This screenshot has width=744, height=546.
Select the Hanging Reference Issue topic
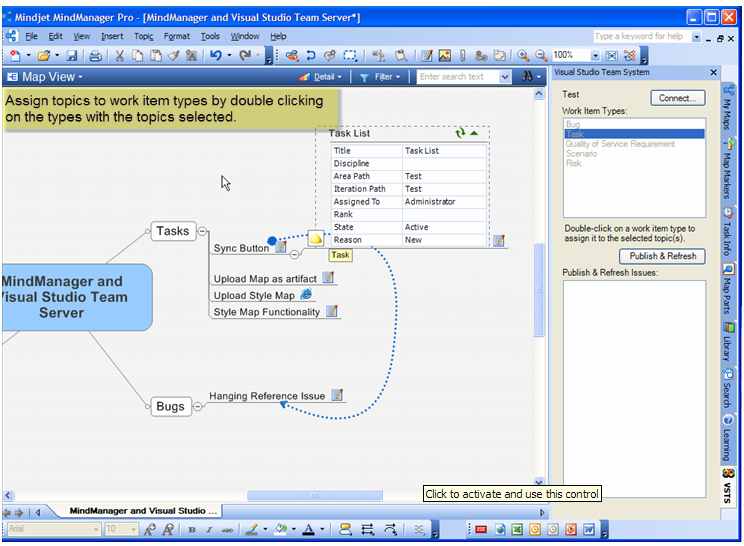point(267,396)
